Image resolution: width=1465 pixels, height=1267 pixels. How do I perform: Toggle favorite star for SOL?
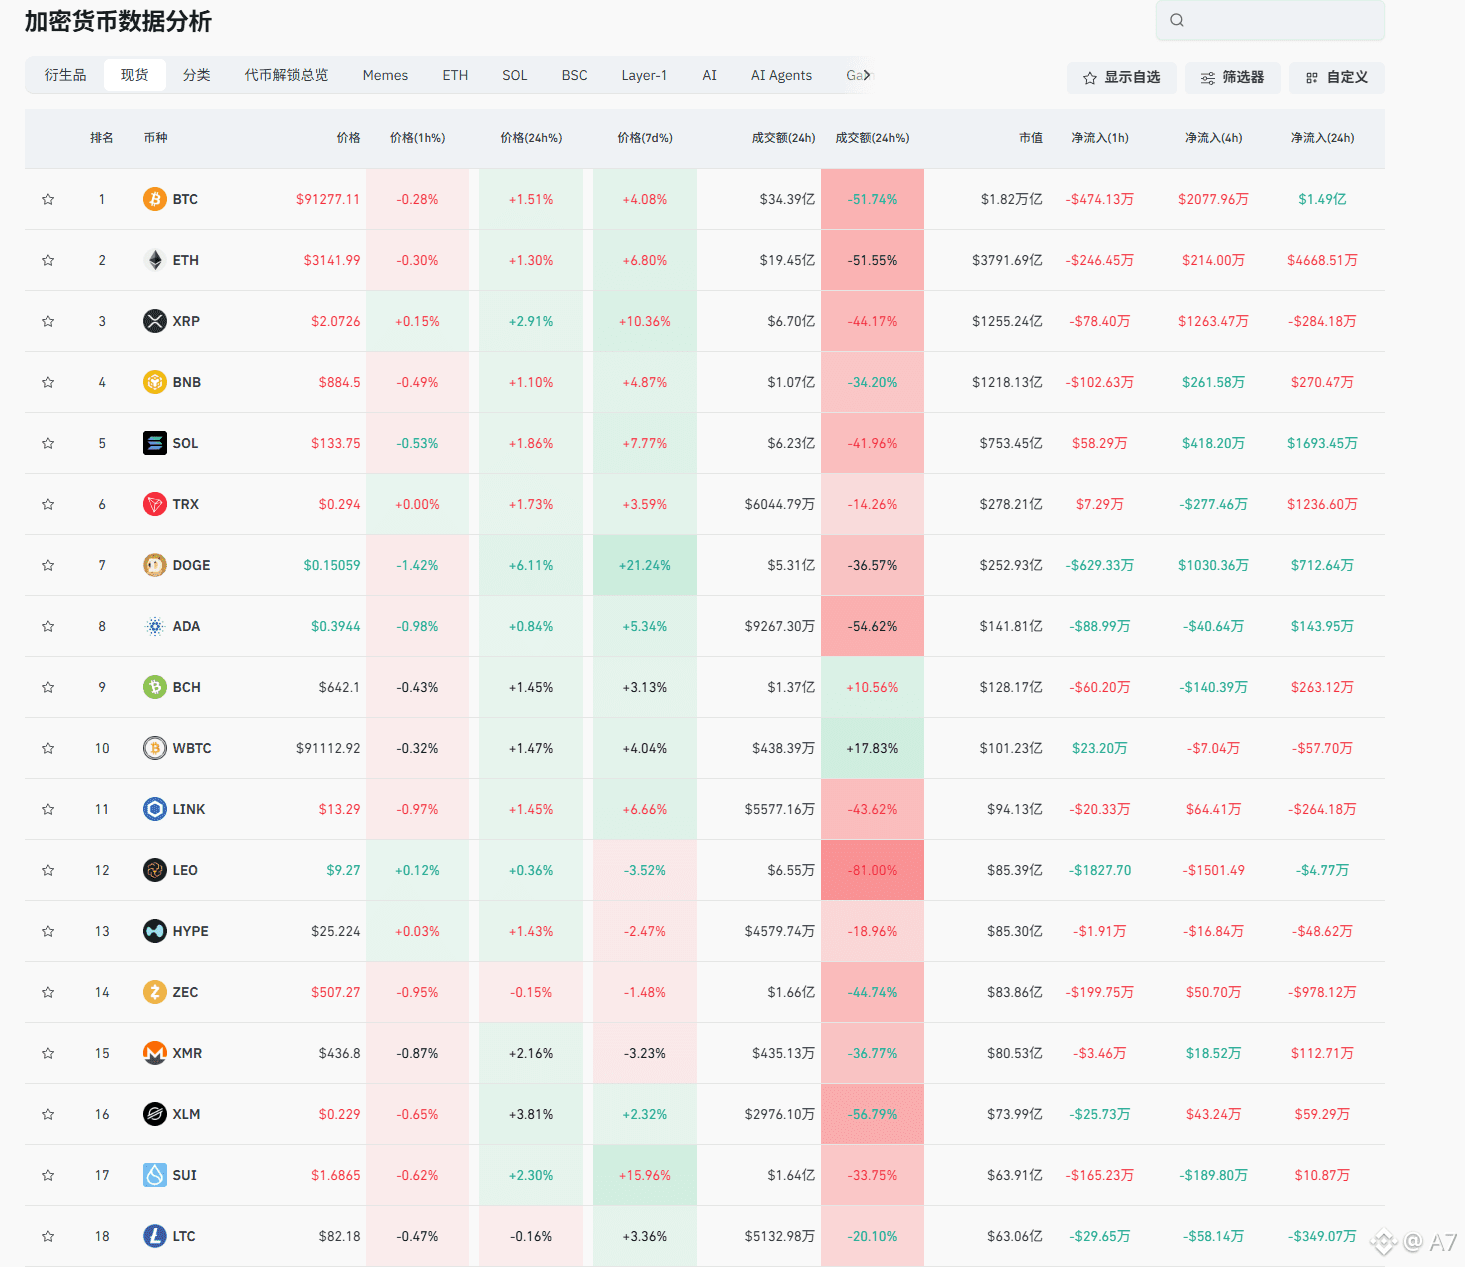point(48,443)
